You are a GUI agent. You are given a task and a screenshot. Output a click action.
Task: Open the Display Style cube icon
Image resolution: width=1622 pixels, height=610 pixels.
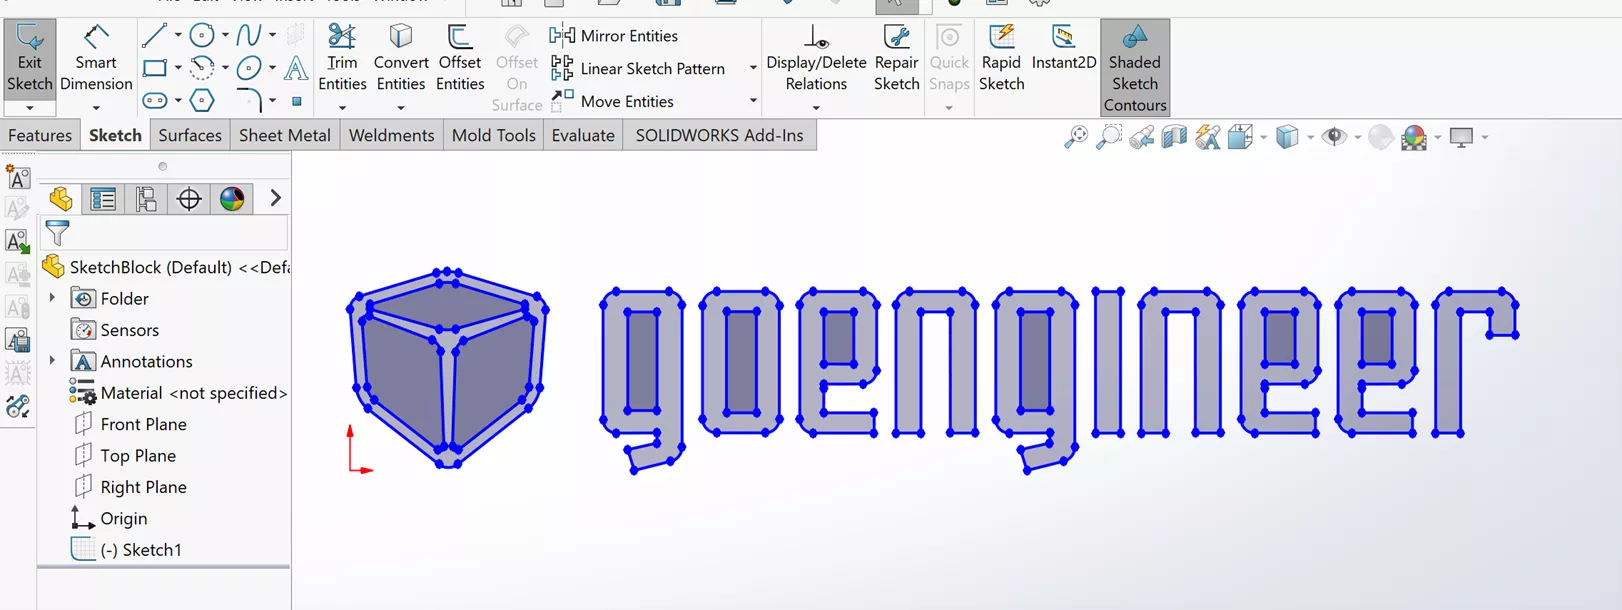click(1288, 137)
